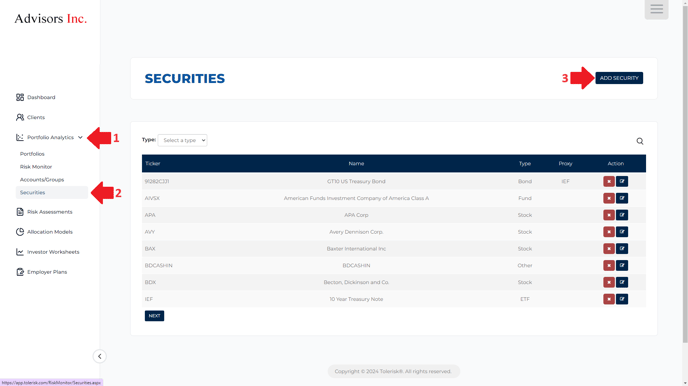
Task: Collapse Portfolio Analytics chevron
Action: click(x=80, y=137)
